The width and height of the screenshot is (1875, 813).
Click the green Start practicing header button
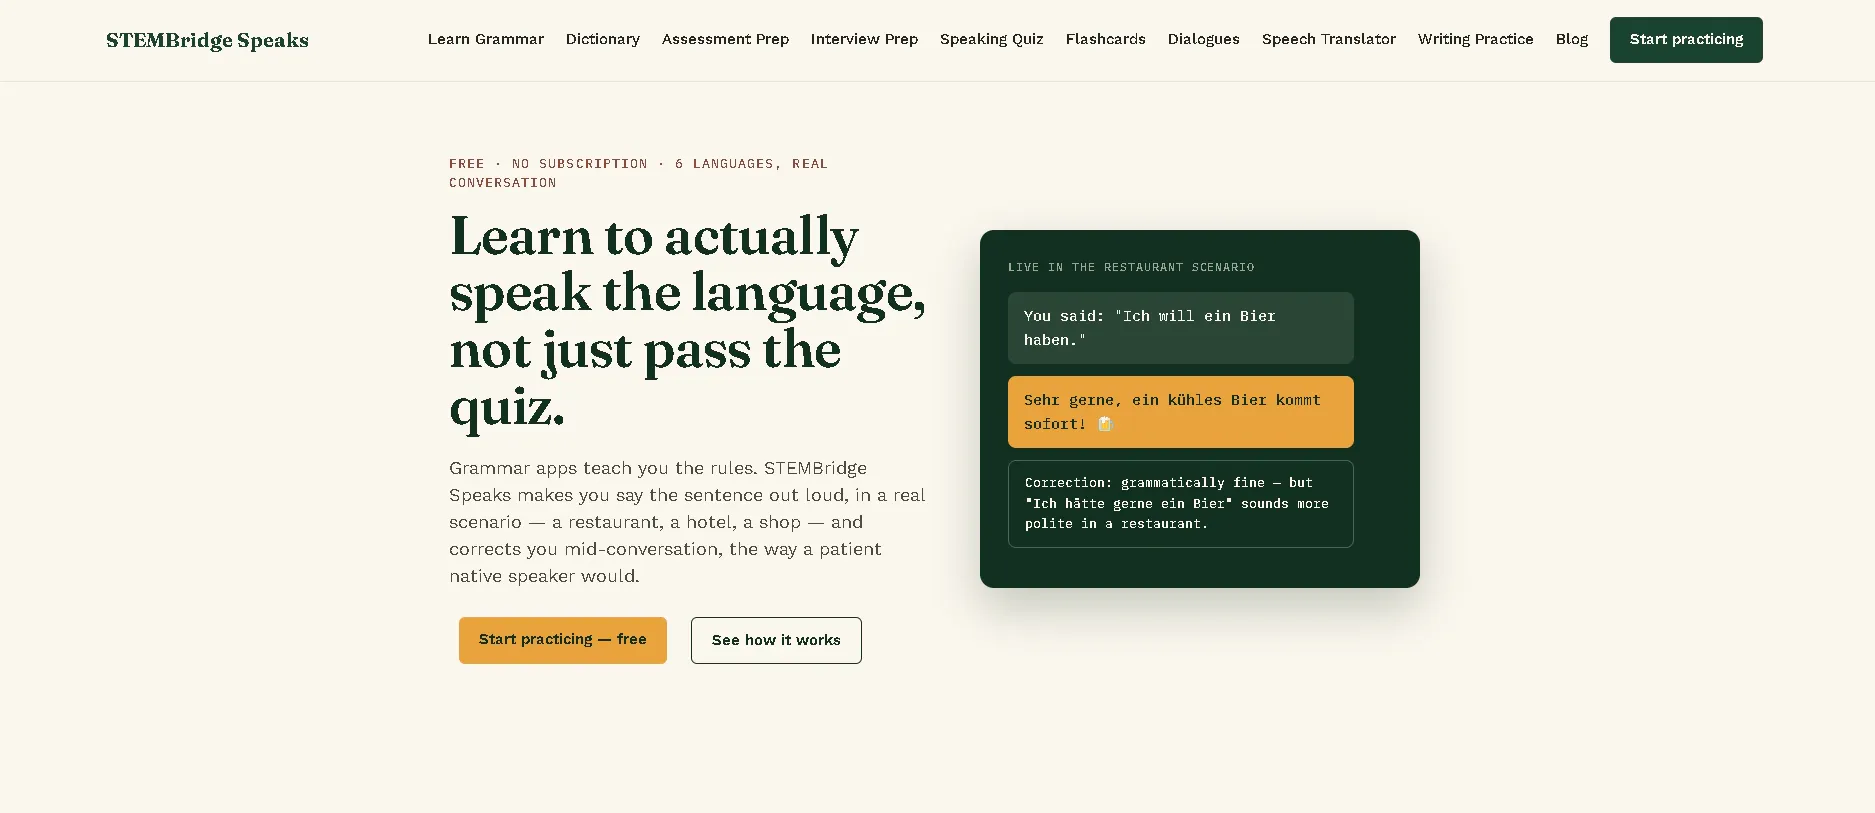click(x=1686, y=40)
